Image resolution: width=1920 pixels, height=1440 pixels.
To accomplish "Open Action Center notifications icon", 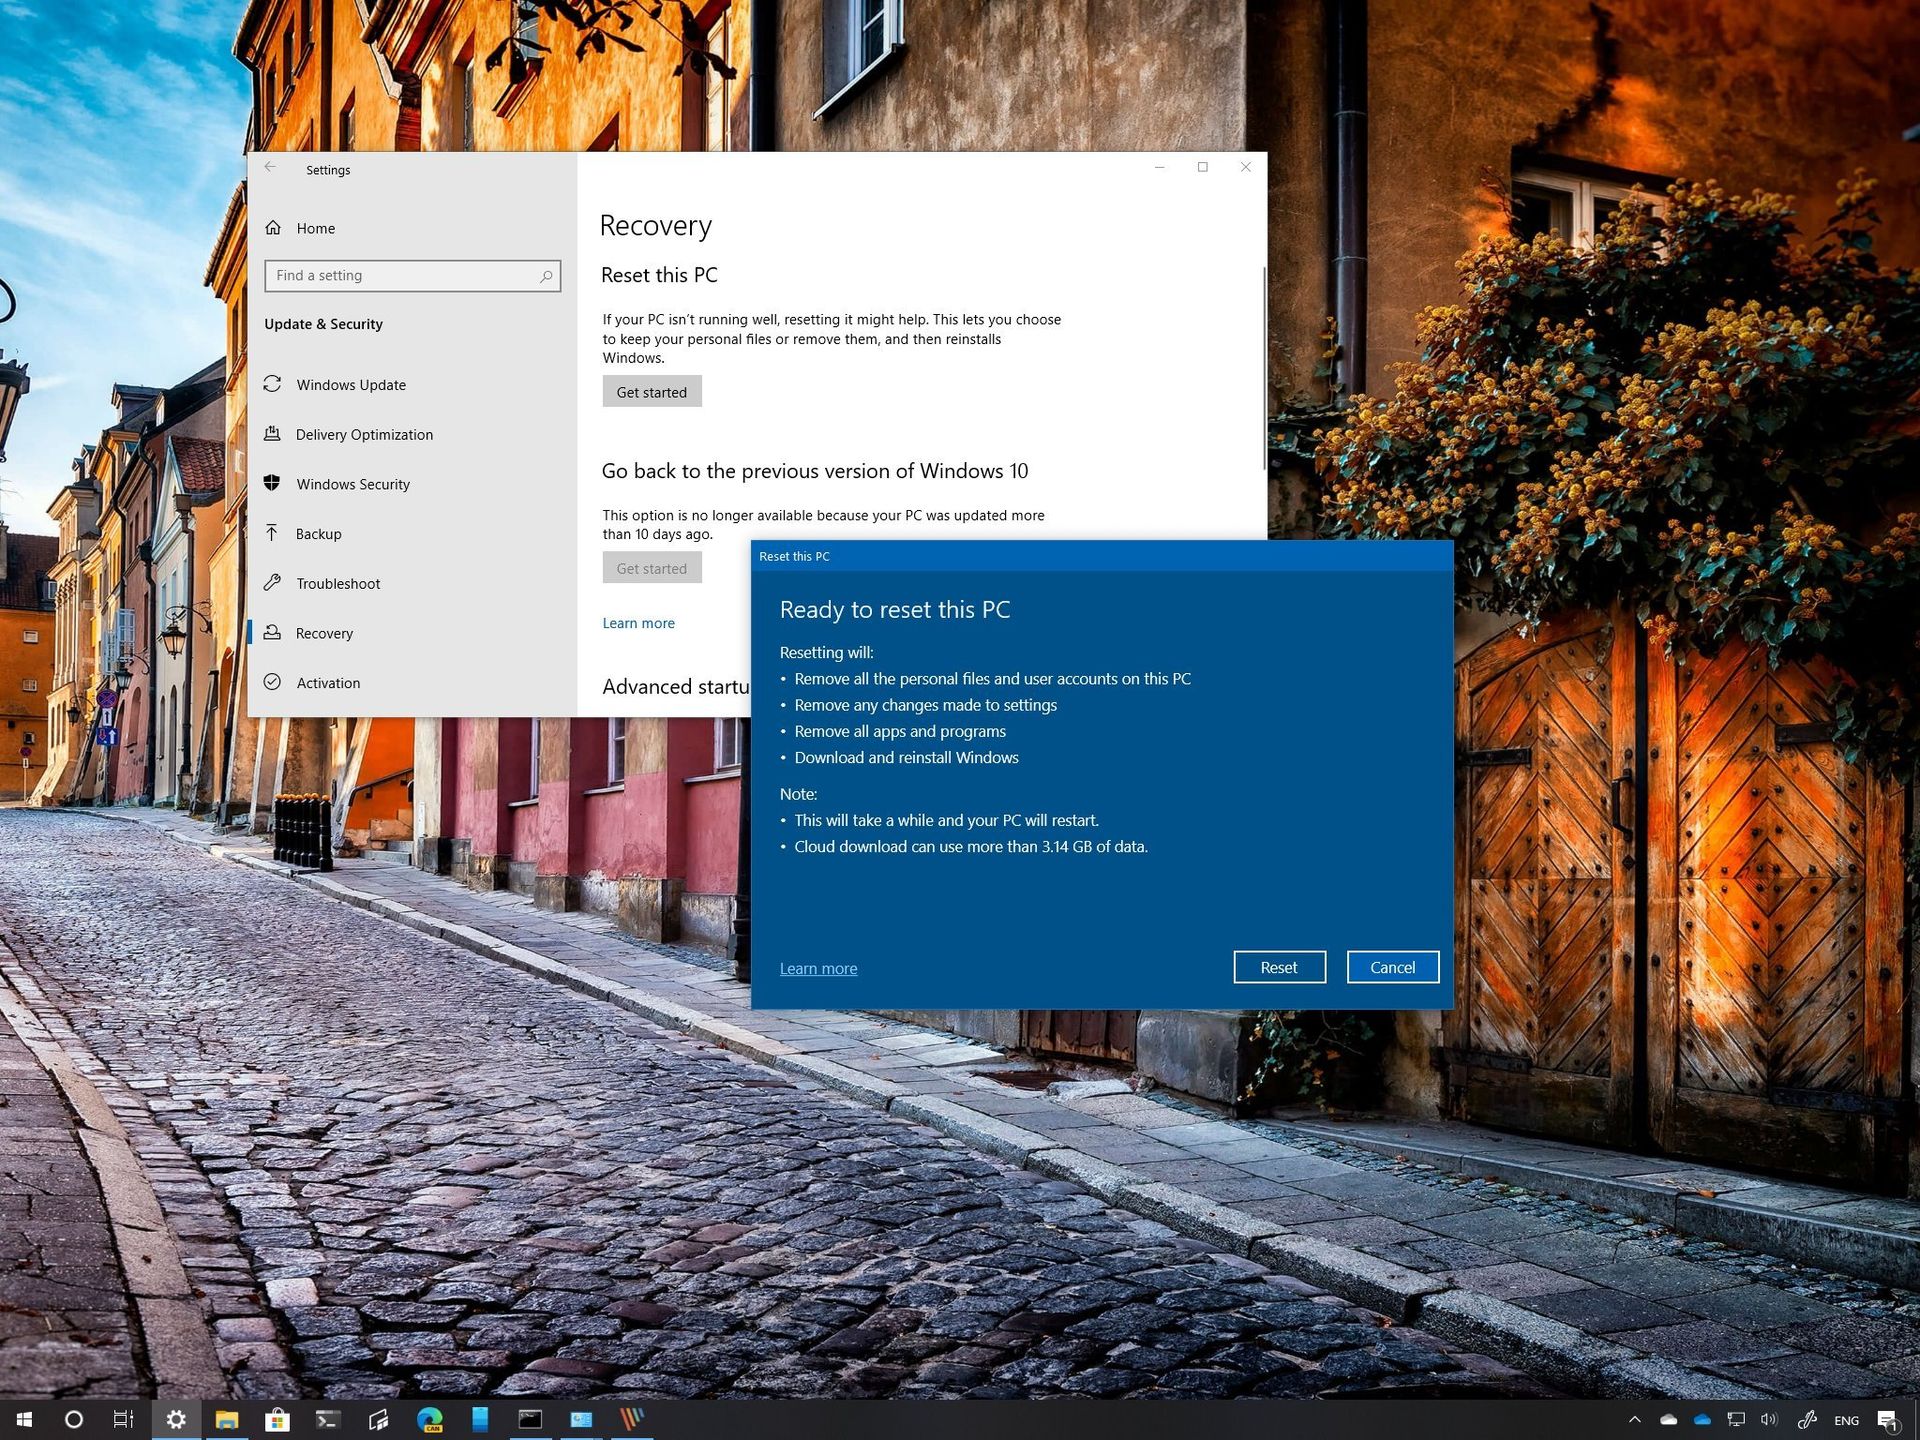I will [x=1887, y=1419].
